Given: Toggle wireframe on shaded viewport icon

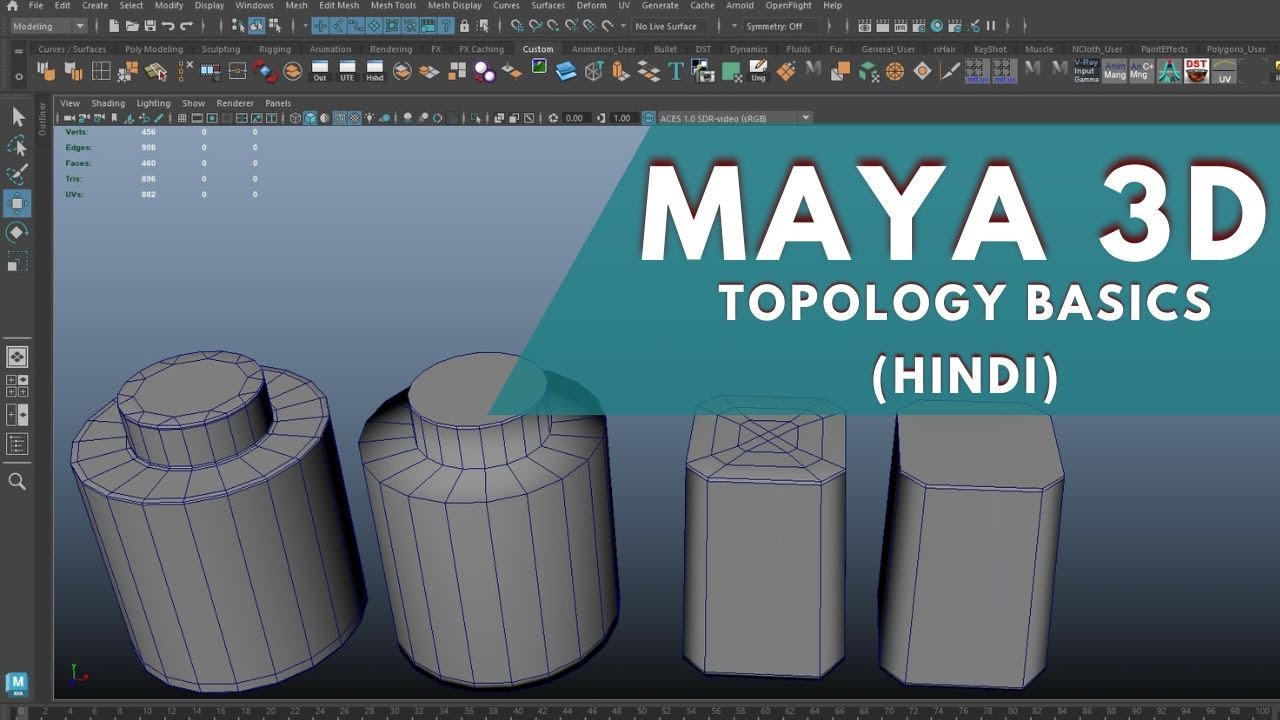Looking at the screenshot, I should coord(340,118).
